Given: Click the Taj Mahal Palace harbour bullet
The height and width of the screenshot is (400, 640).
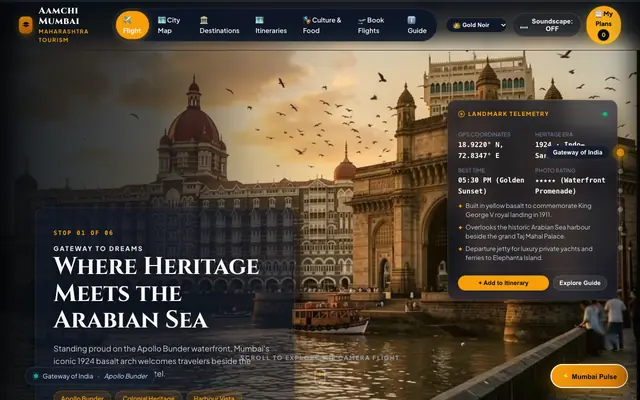Looking at the screenshot, I should point(528,231).
